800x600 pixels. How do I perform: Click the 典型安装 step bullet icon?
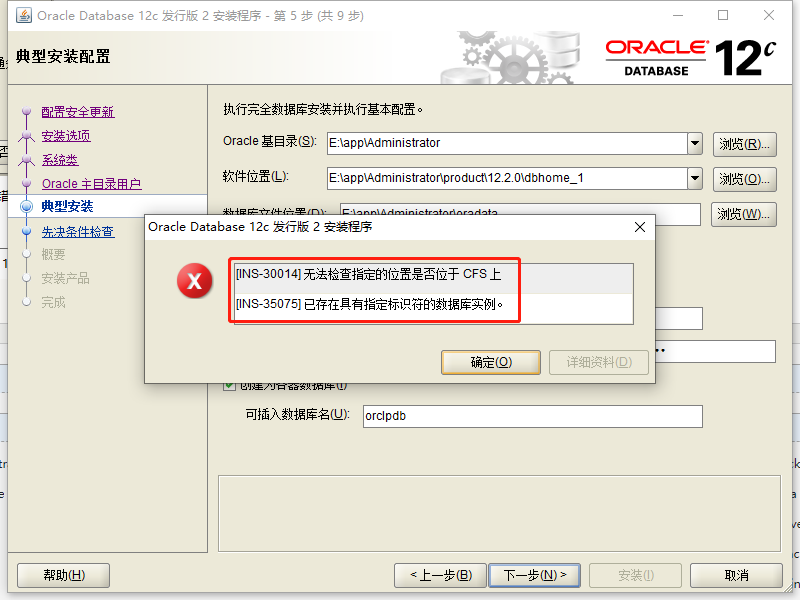tap(27, 206)
